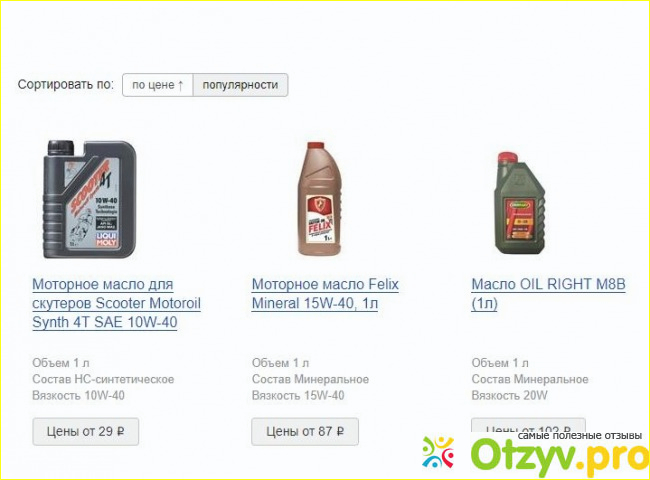This screenshot has height=480, width=650.
Task: Sort products by price ascending
Action: pos(158,85)
